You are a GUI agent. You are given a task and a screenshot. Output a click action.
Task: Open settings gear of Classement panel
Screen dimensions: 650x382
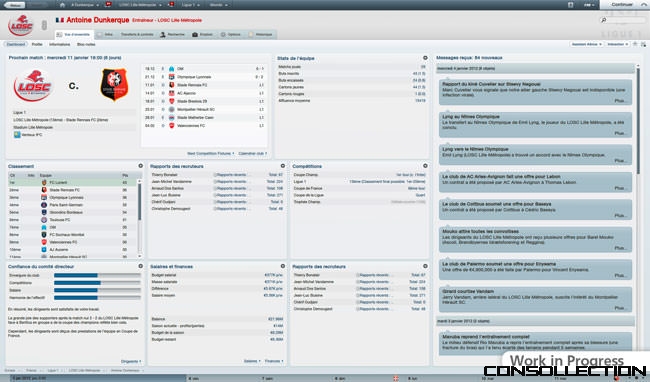pos(141,166)
